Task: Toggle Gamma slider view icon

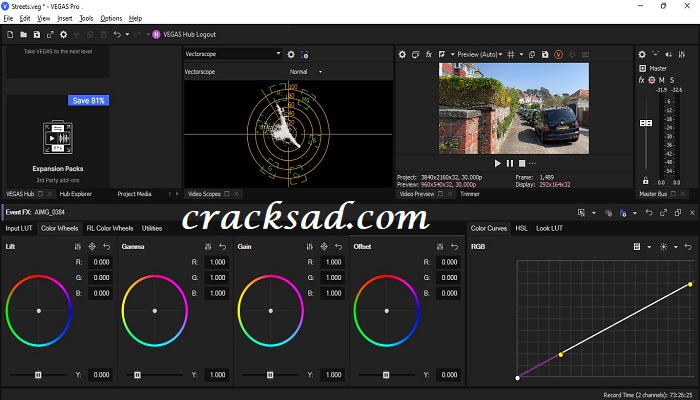Action: [x=208, y=246]
